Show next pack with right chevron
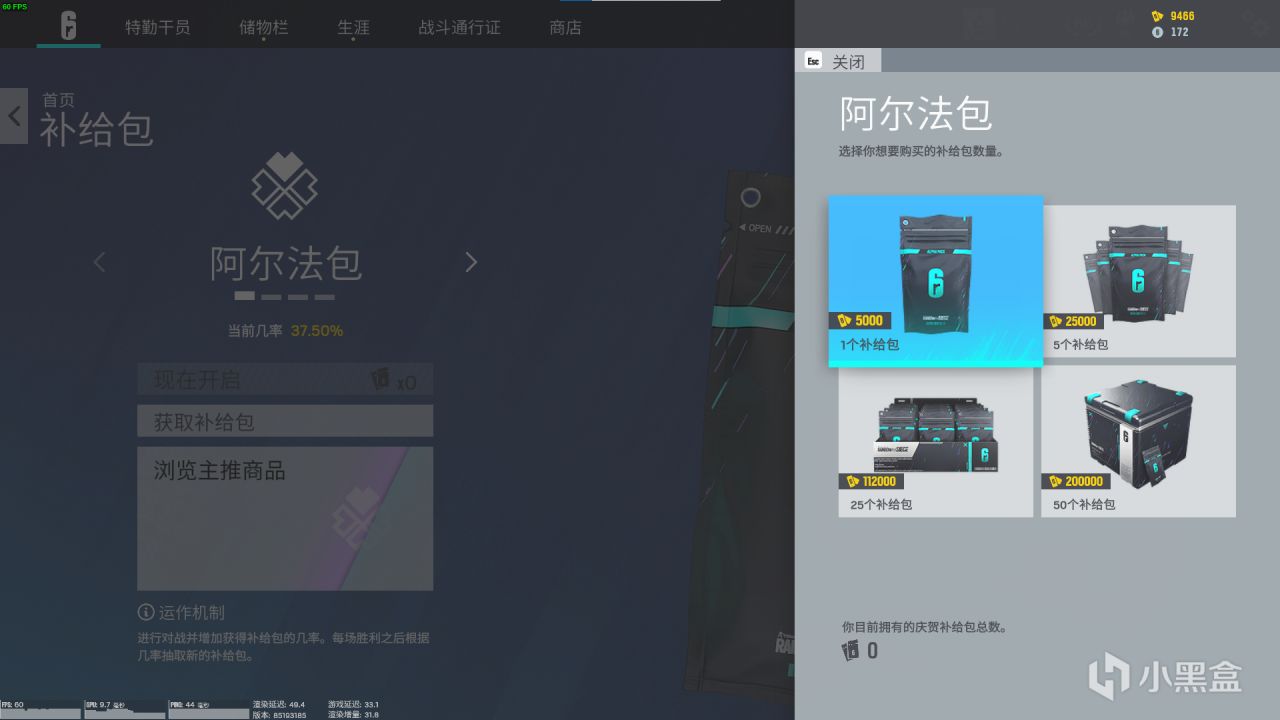The image size is (1280, 720). tap(471, 262)
